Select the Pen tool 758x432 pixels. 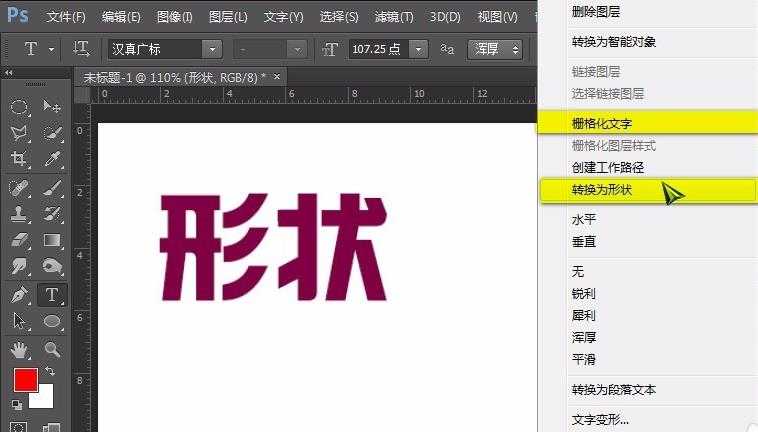(x=19, y=294)
